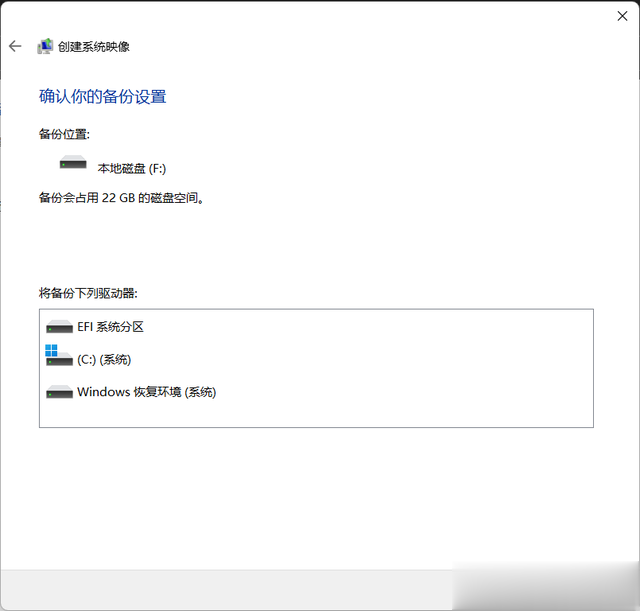This screenshot has width=640, height=611.
Task: Click the '本地磁盘 (F:)' label
Action: [132, 168]
